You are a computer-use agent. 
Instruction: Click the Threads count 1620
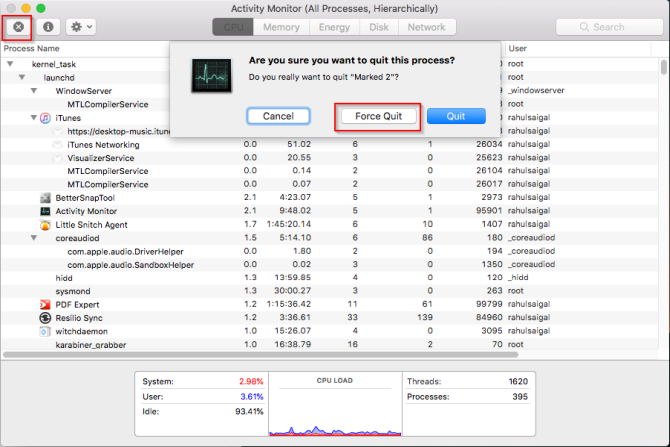(x=518, y=381)
